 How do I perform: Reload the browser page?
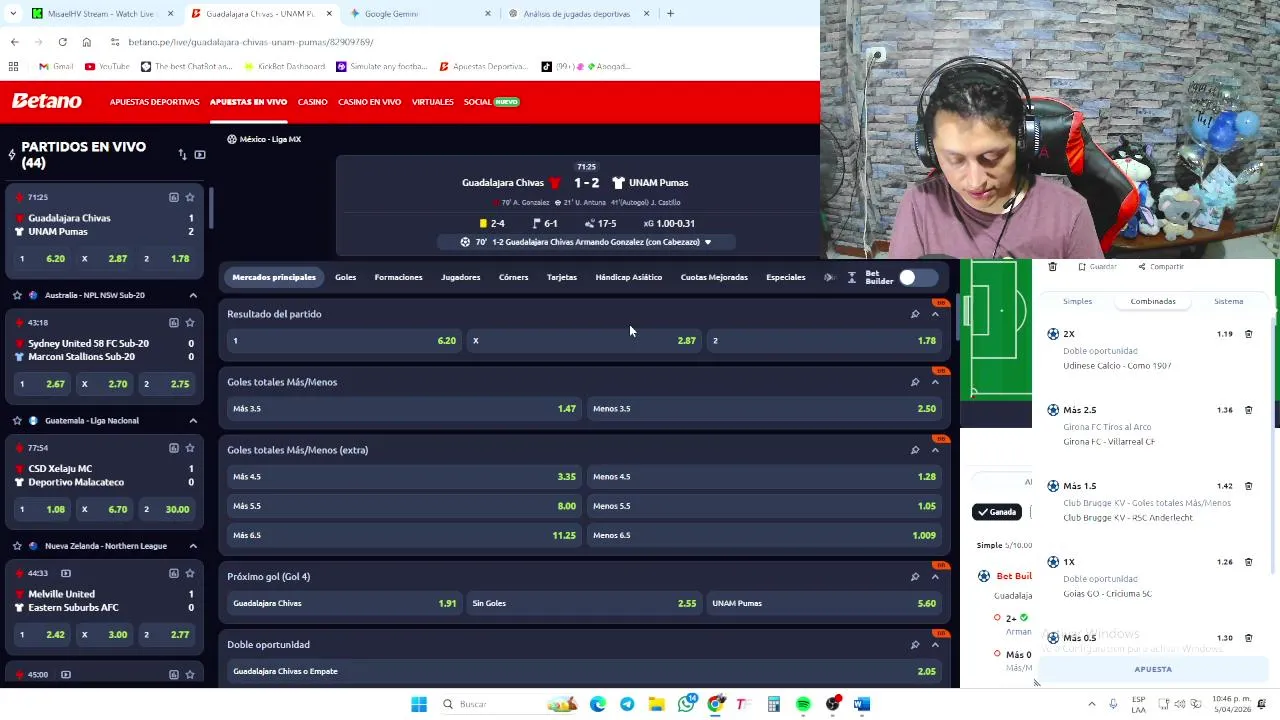click(62, 42)
